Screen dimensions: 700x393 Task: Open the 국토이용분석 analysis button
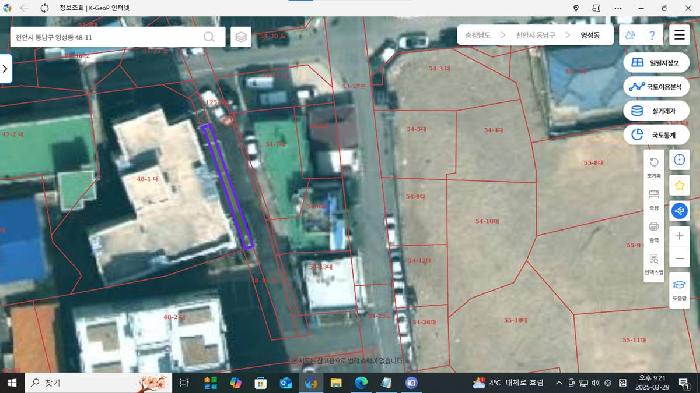656,87
